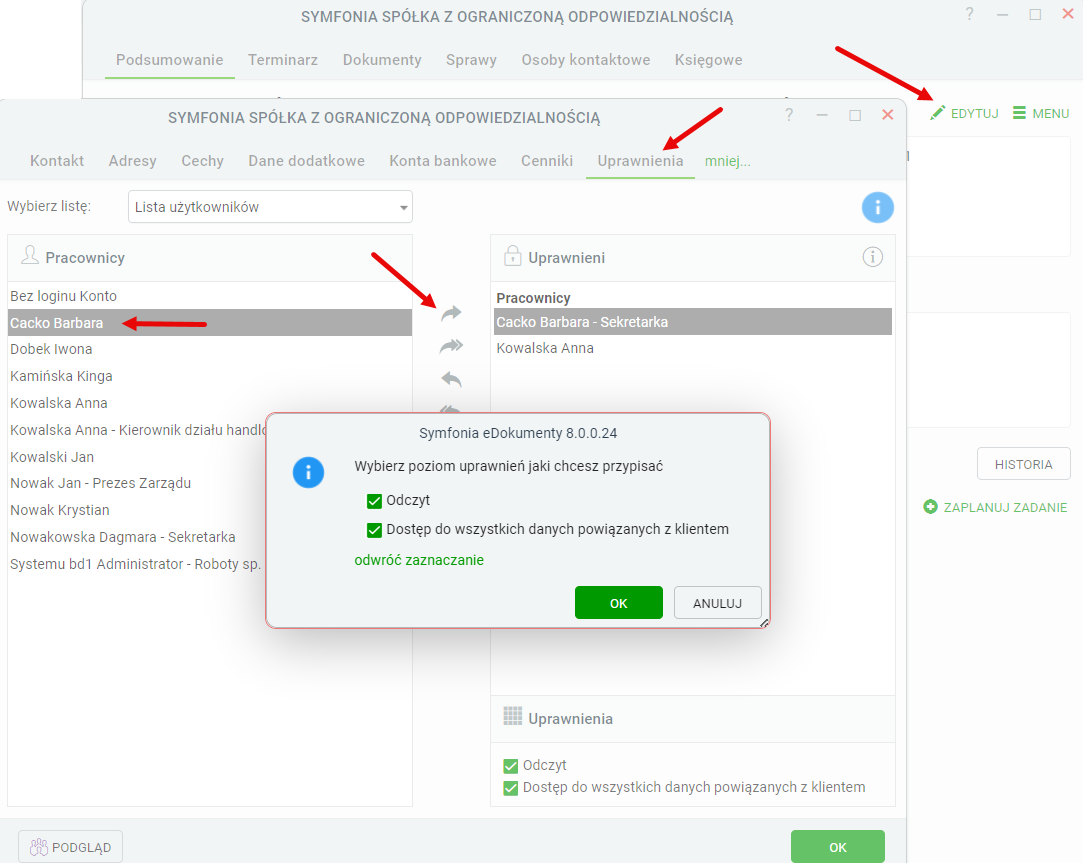
Task: Select Bez loginu Konto in employee list
Action: (x=210, y=296)
